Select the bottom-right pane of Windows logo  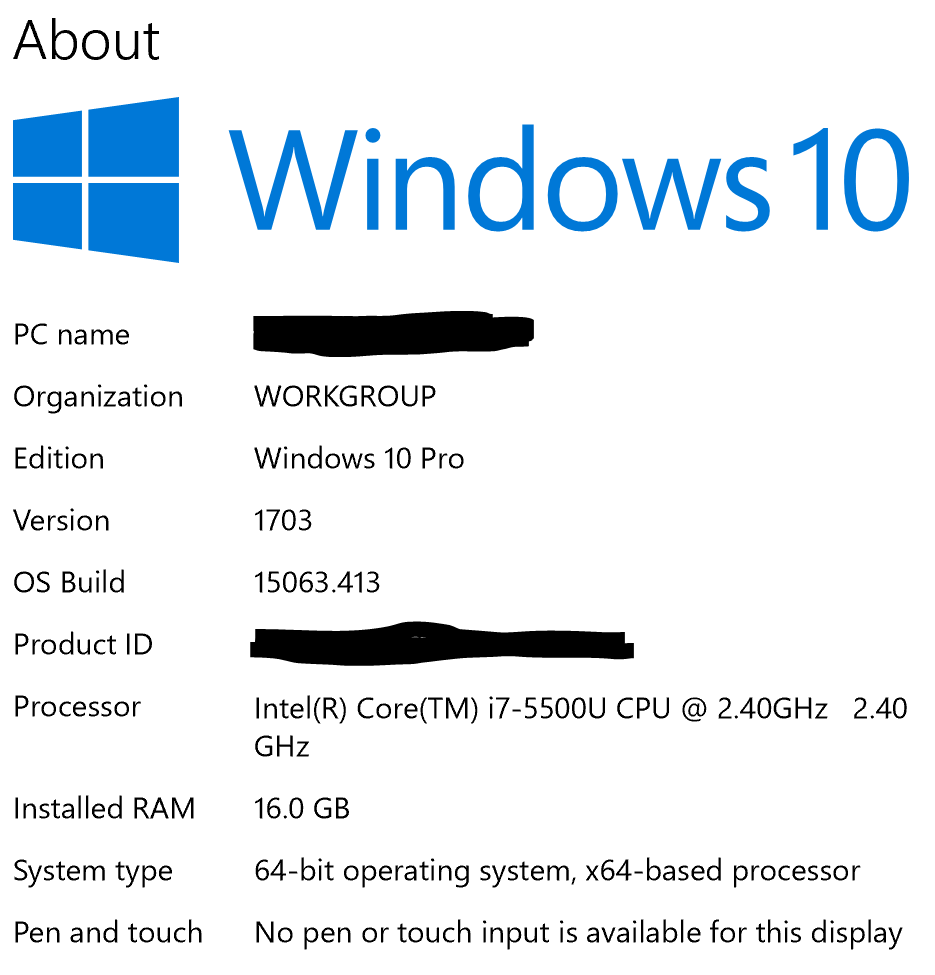[x=135, y=220]
